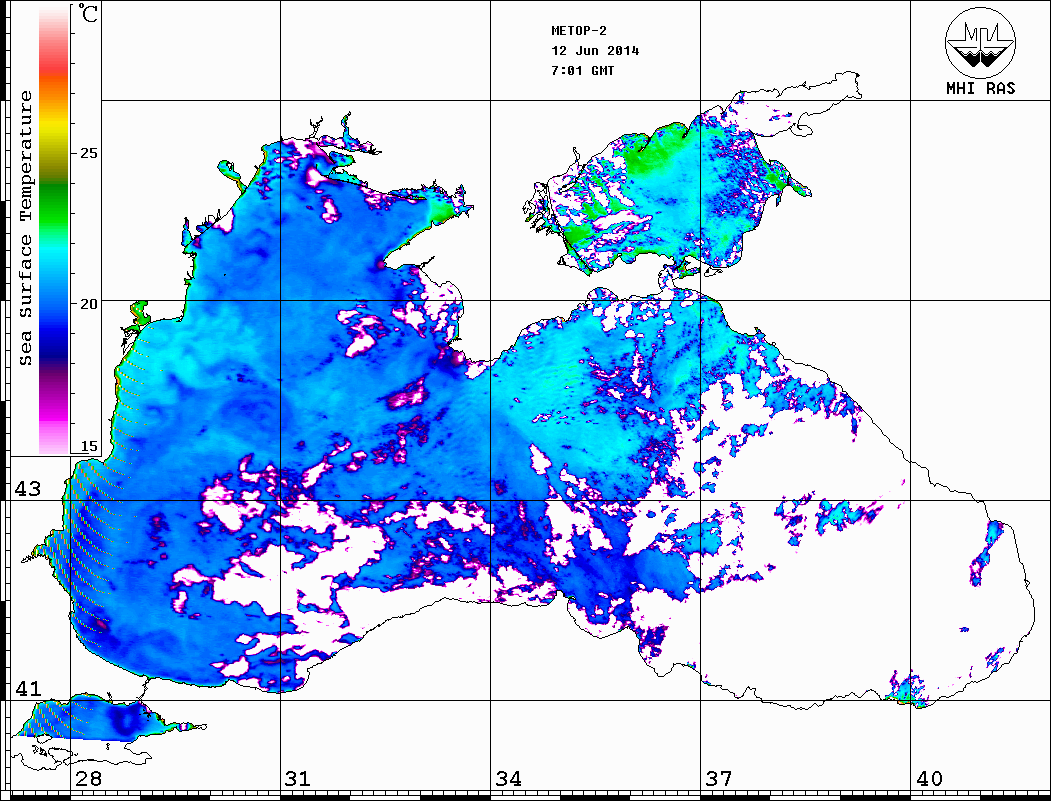Image resolution: width=1051 pixels, height=801 pixels.
Task: Select the METOP-2 satellite label
Action: (579, 31)
